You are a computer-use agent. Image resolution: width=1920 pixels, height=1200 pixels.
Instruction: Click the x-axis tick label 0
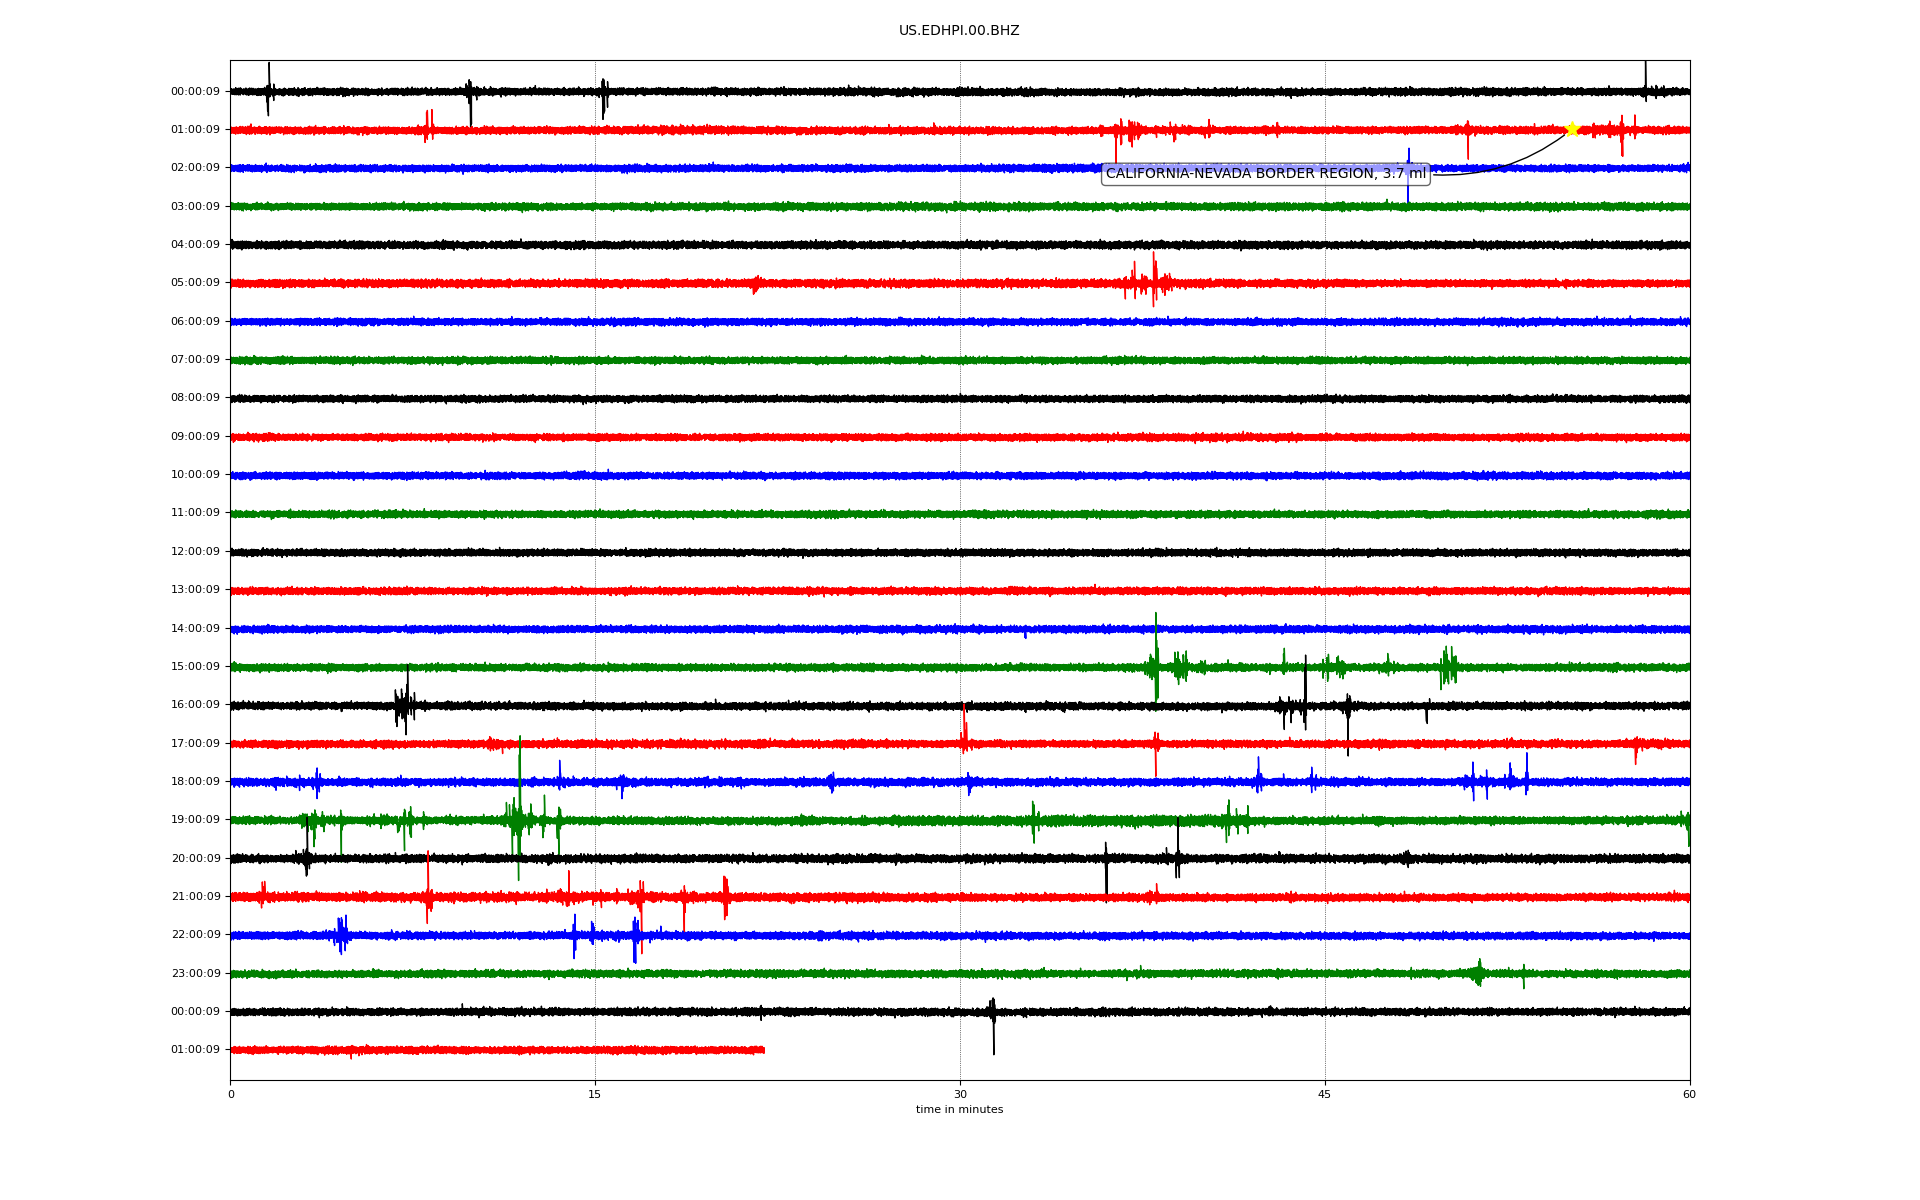pyautogui.click(x=231, y=1095)
